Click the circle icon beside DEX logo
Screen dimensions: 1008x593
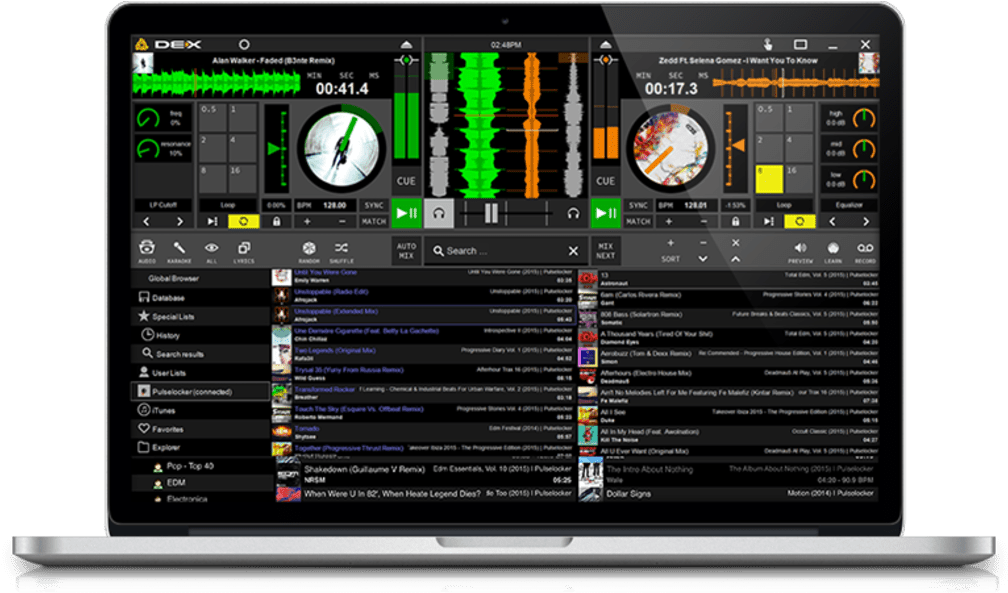[x=244, y=44]
